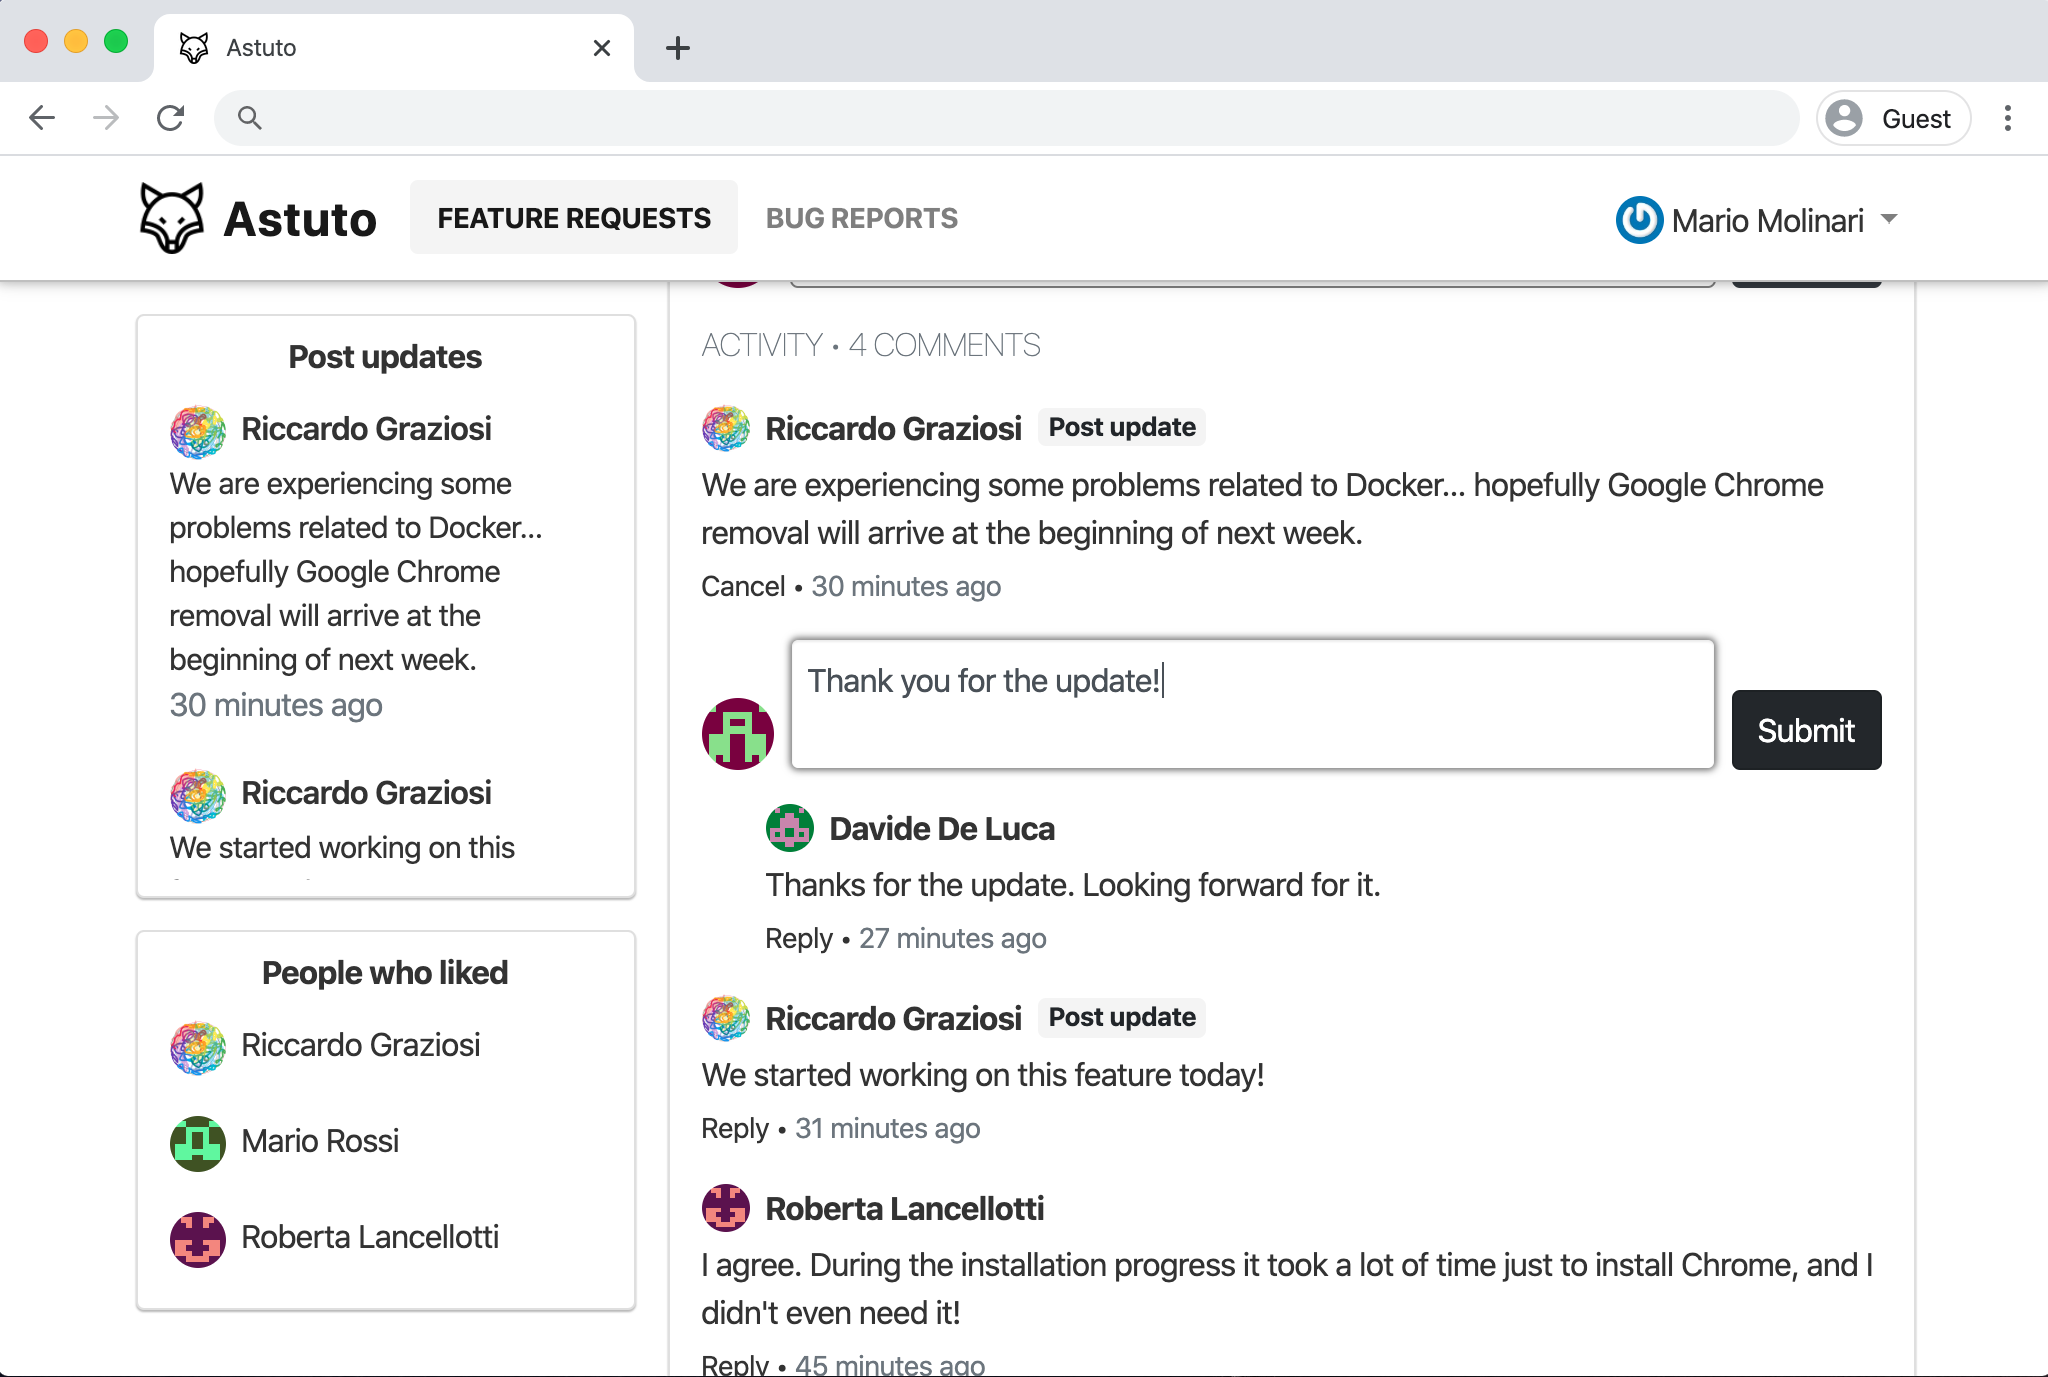Click Mario Rossi's avatar in liked list

[197, 1142]
